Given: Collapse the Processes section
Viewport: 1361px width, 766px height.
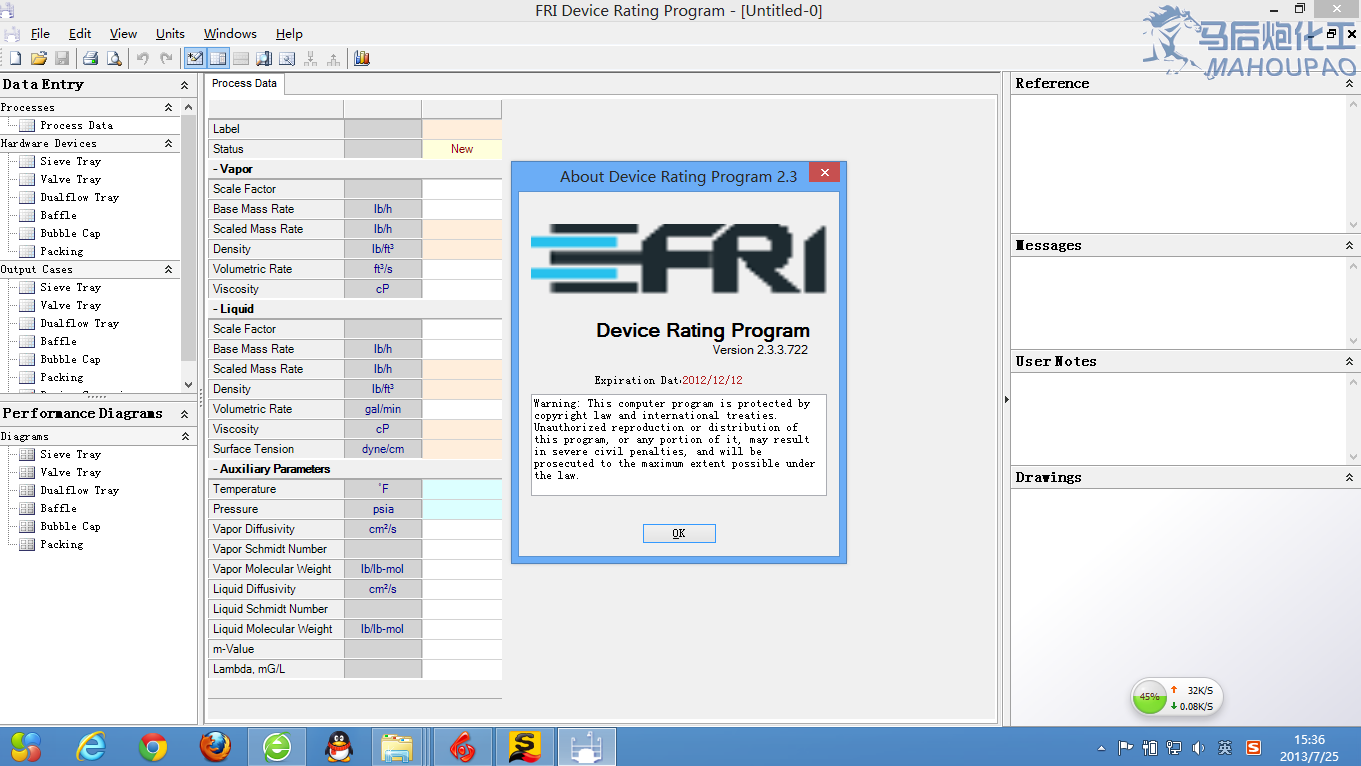Looking at the screenshot, I should click(x=168, y=108).
